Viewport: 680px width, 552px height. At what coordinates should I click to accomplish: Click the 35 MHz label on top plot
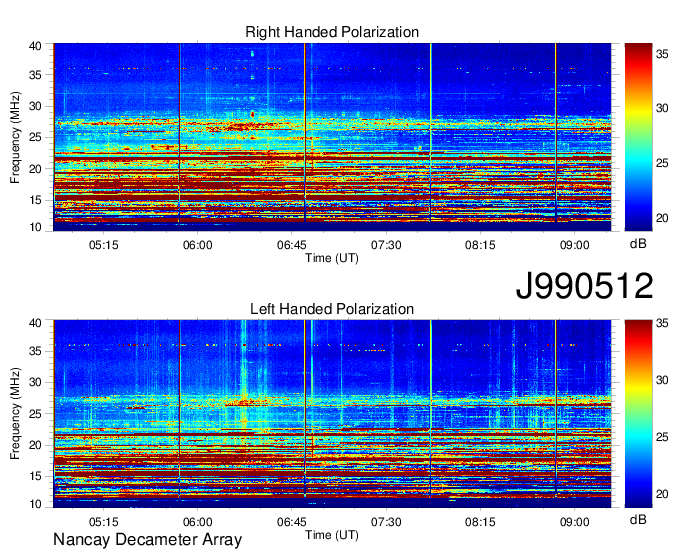click(36, 75)
